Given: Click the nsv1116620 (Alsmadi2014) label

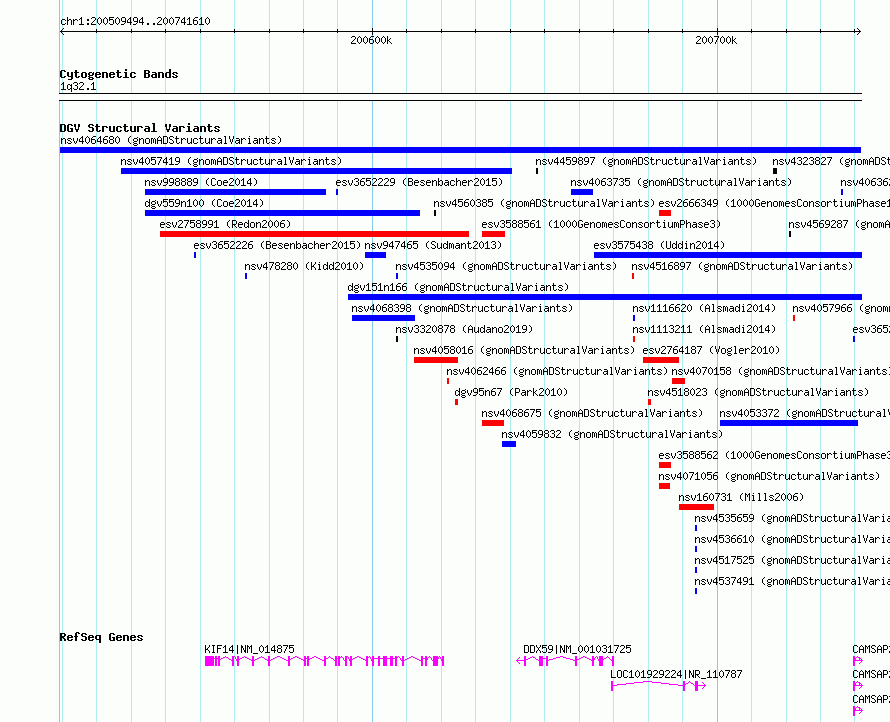Looking at the screenshot, I should click(x=704, y=308).
